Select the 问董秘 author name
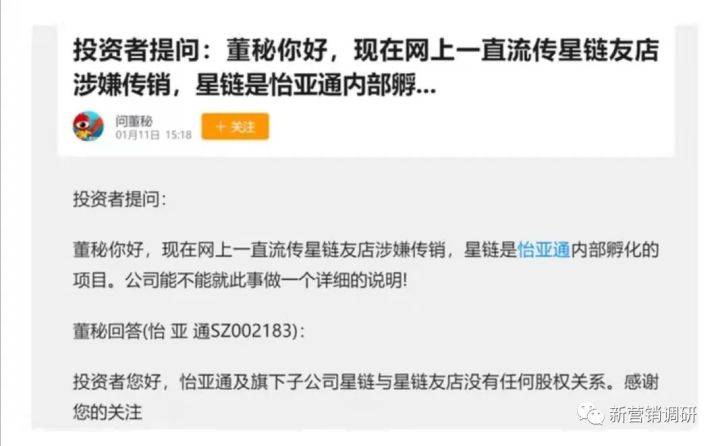720x446 pixels. point(134,120)
